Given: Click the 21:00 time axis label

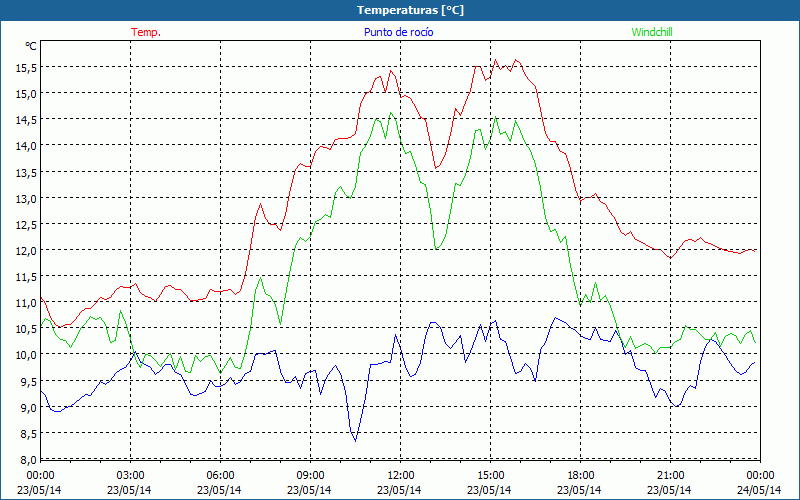Looking at the screenshot, I should (670, 476).
